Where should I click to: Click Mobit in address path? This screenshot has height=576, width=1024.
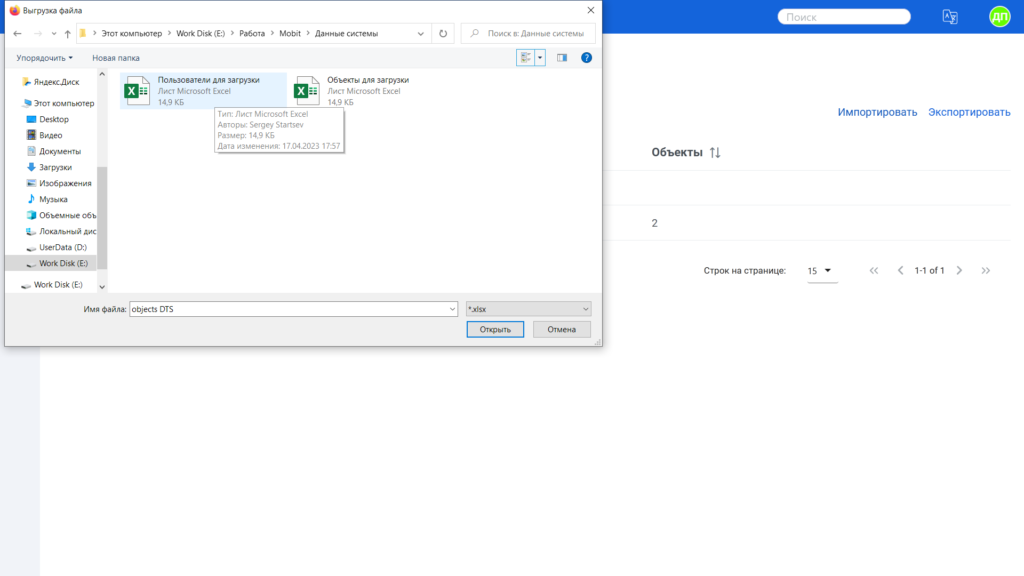pos(290,33)
